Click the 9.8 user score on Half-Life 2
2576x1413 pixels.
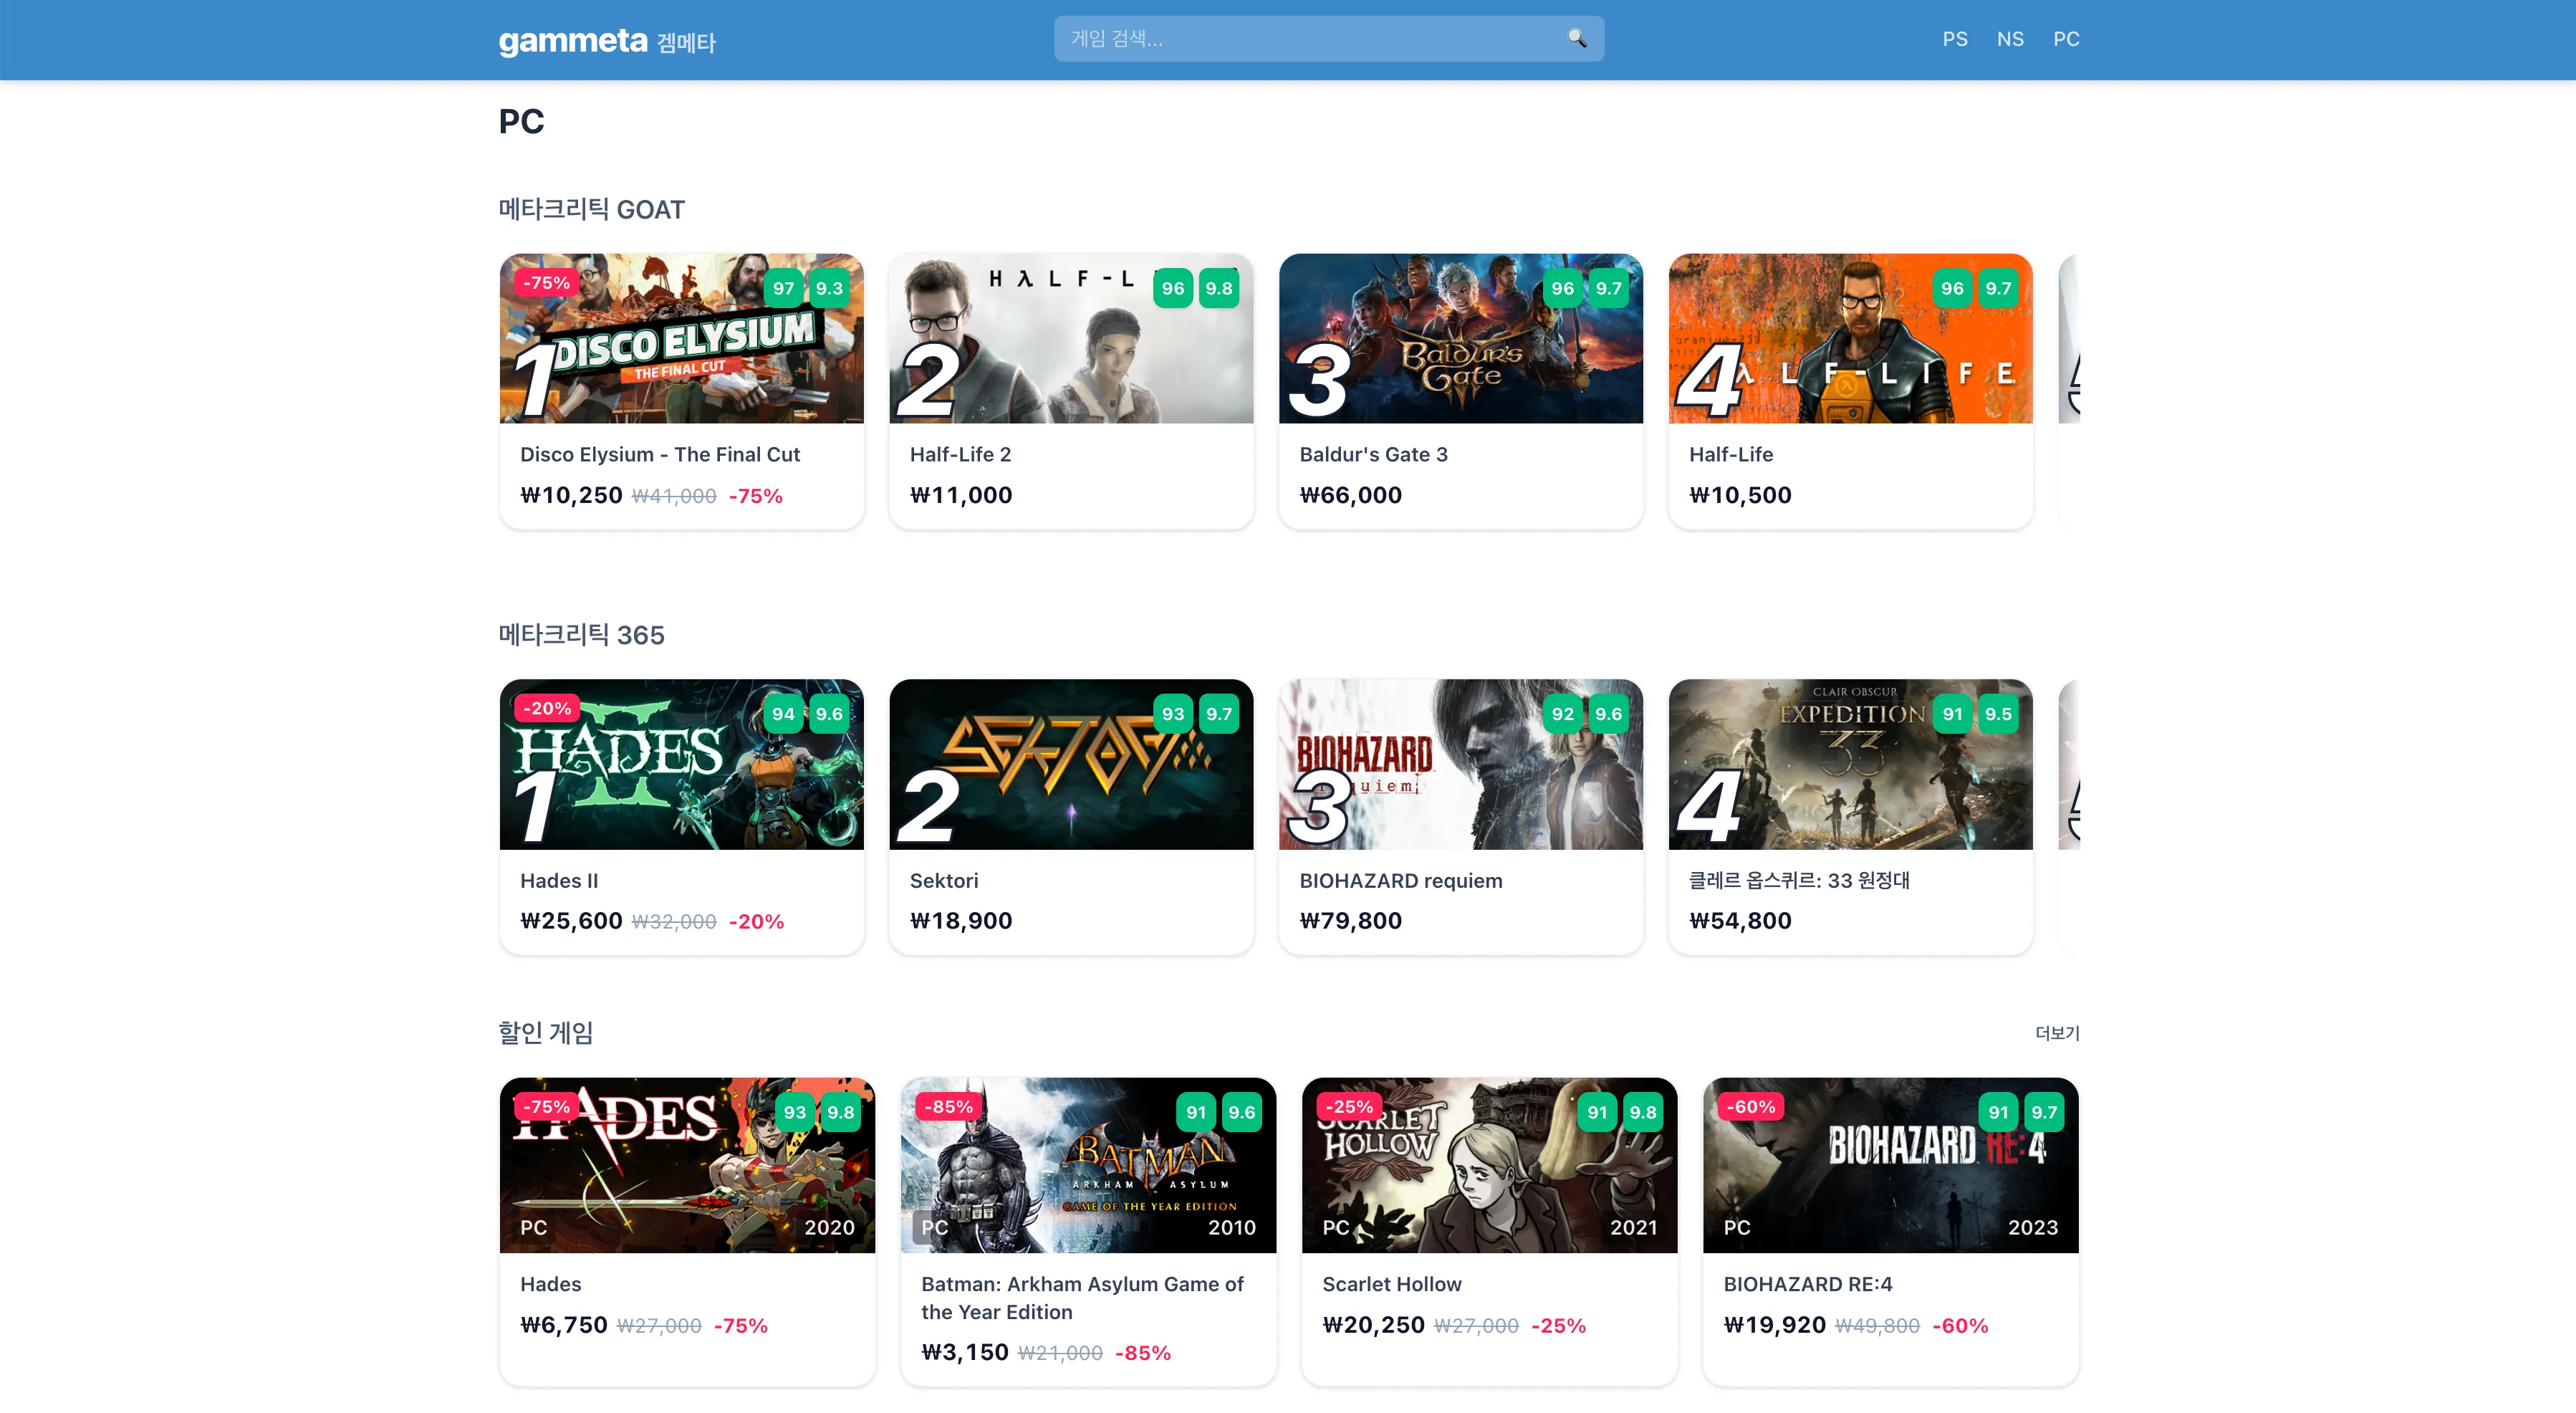(1218, 288)
